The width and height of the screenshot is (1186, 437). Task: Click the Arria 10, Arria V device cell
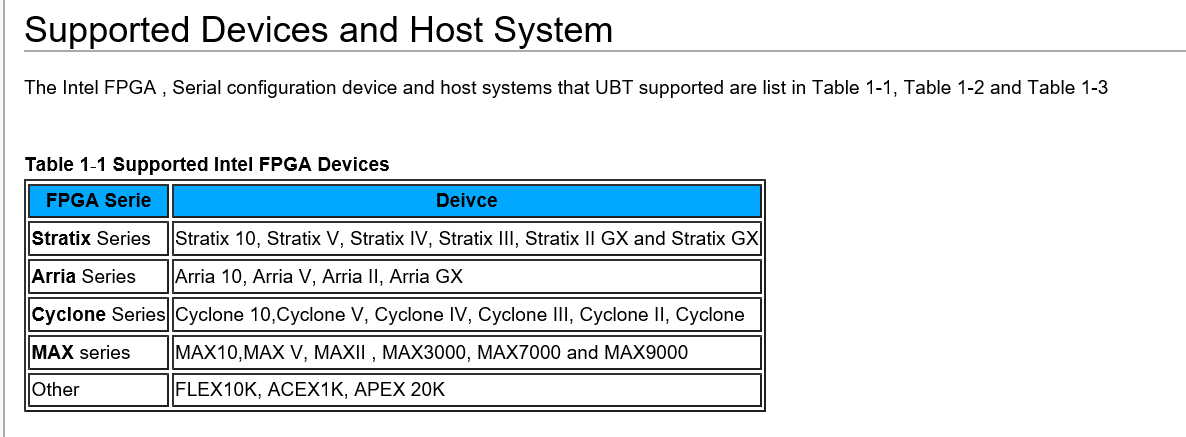(x=466, y=277)
